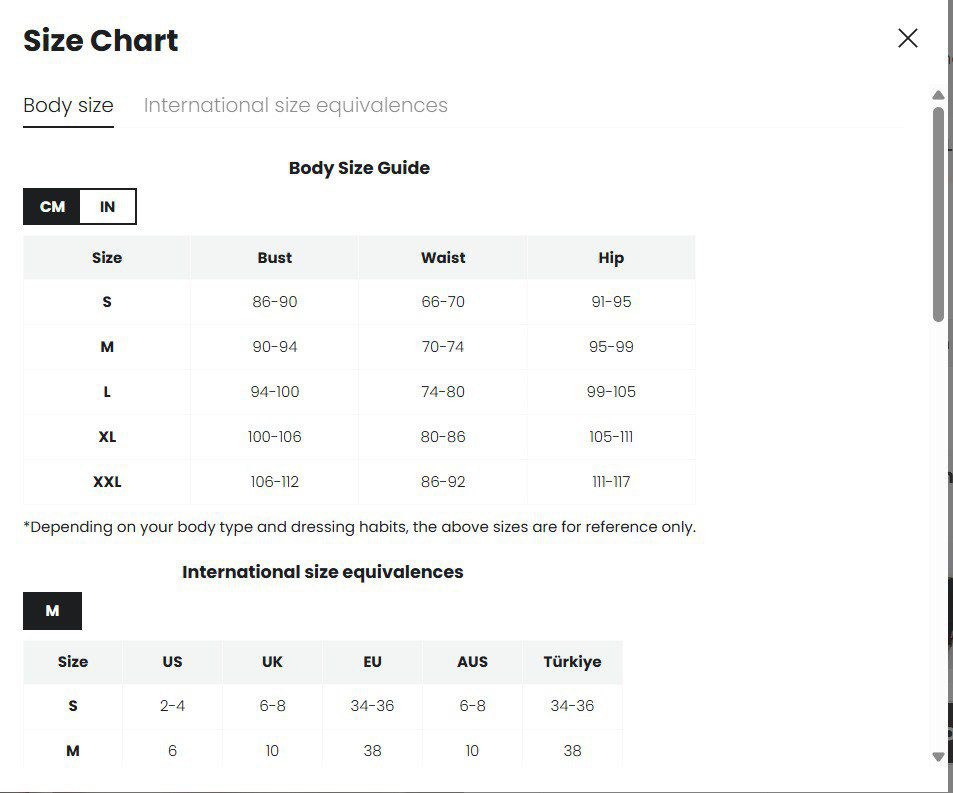Click the Bust column header
The height and width of the screenshot is (793, 953).
(274, 258)
